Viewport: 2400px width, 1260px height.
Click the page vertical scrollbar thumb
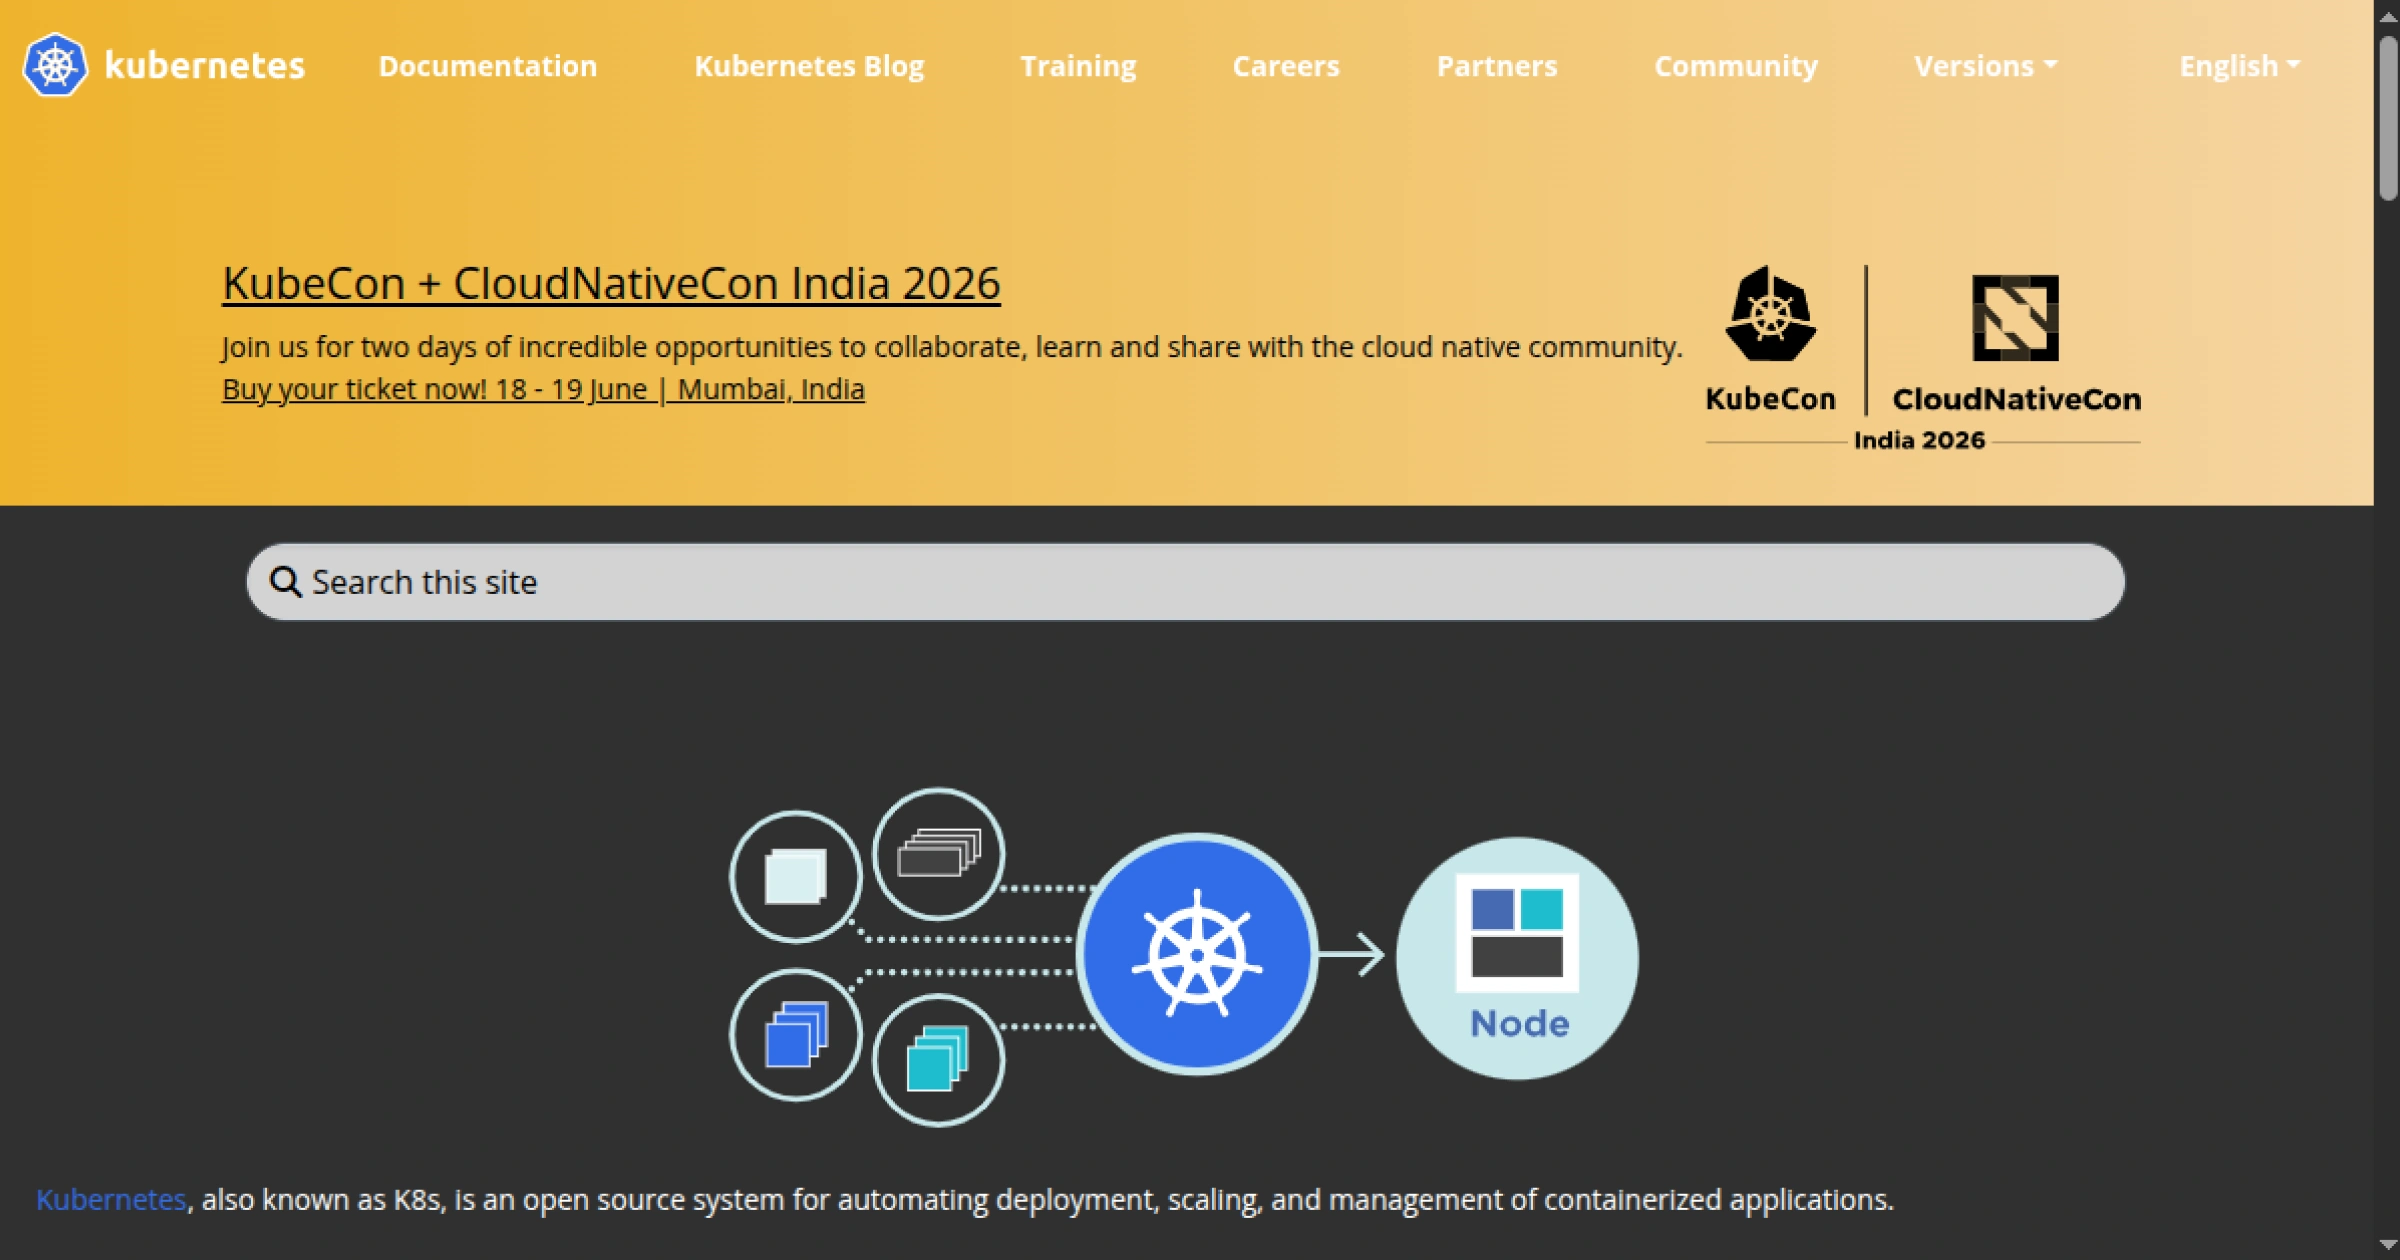2388,118
